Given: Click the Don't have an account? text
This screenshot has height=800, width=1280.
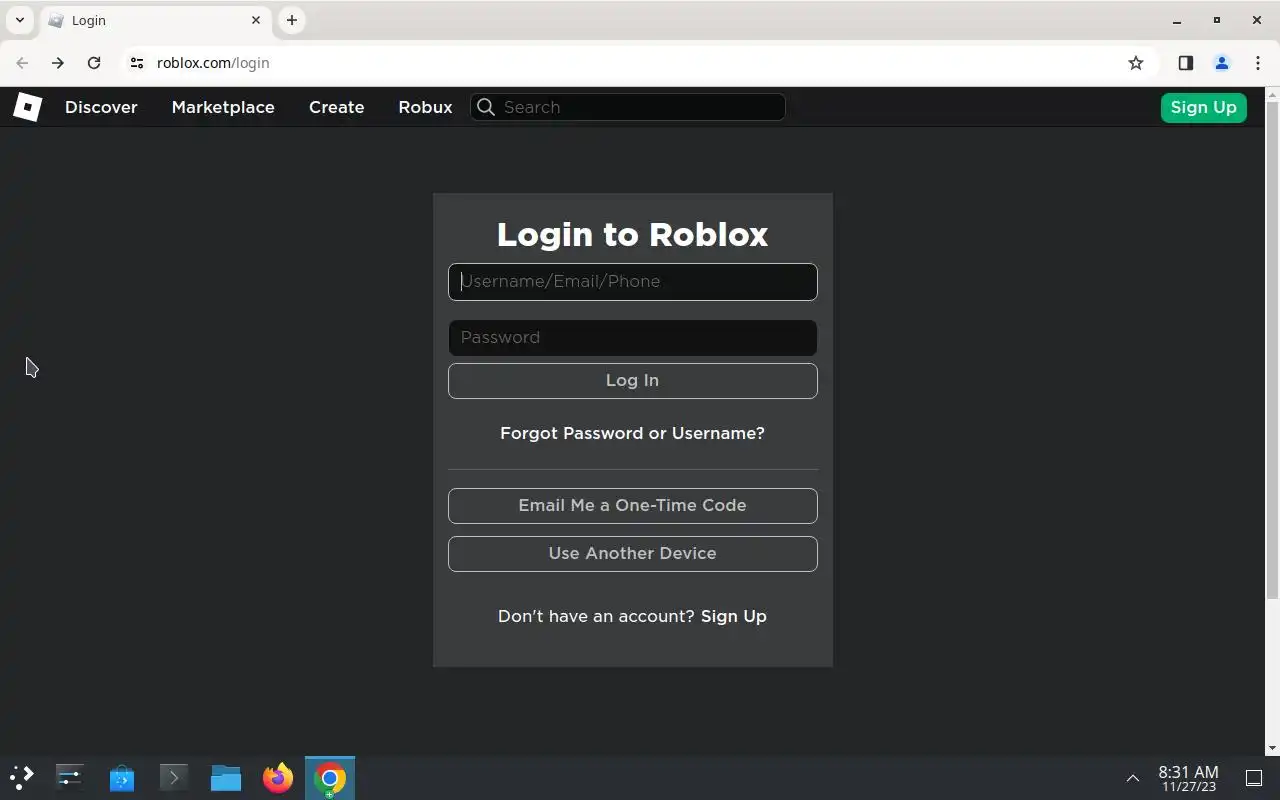Looking at the screenshot, I should pyautogui.click(x=596, y=616).
